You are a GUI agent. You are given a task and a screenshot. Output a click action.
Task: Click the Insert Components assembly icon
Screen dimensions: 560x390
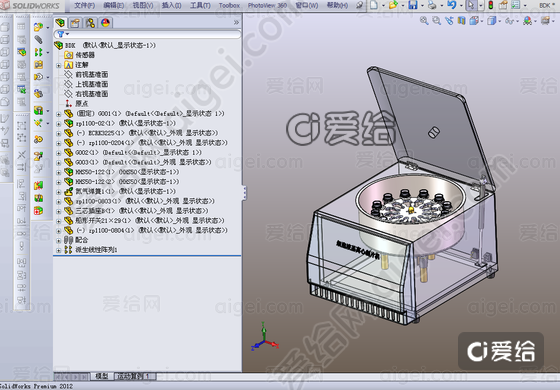coord(38,27)
